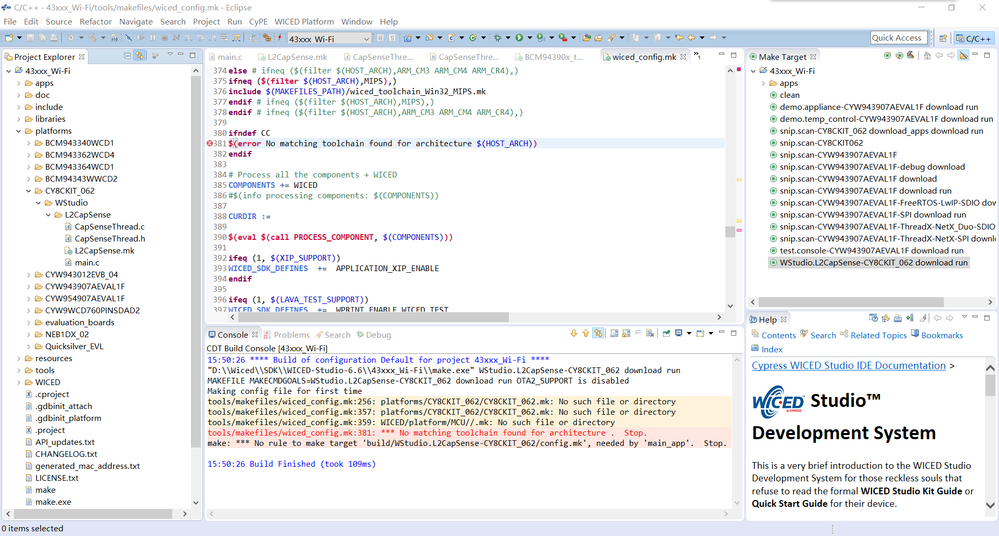Click the Quick Access field

tap(898, 38)
